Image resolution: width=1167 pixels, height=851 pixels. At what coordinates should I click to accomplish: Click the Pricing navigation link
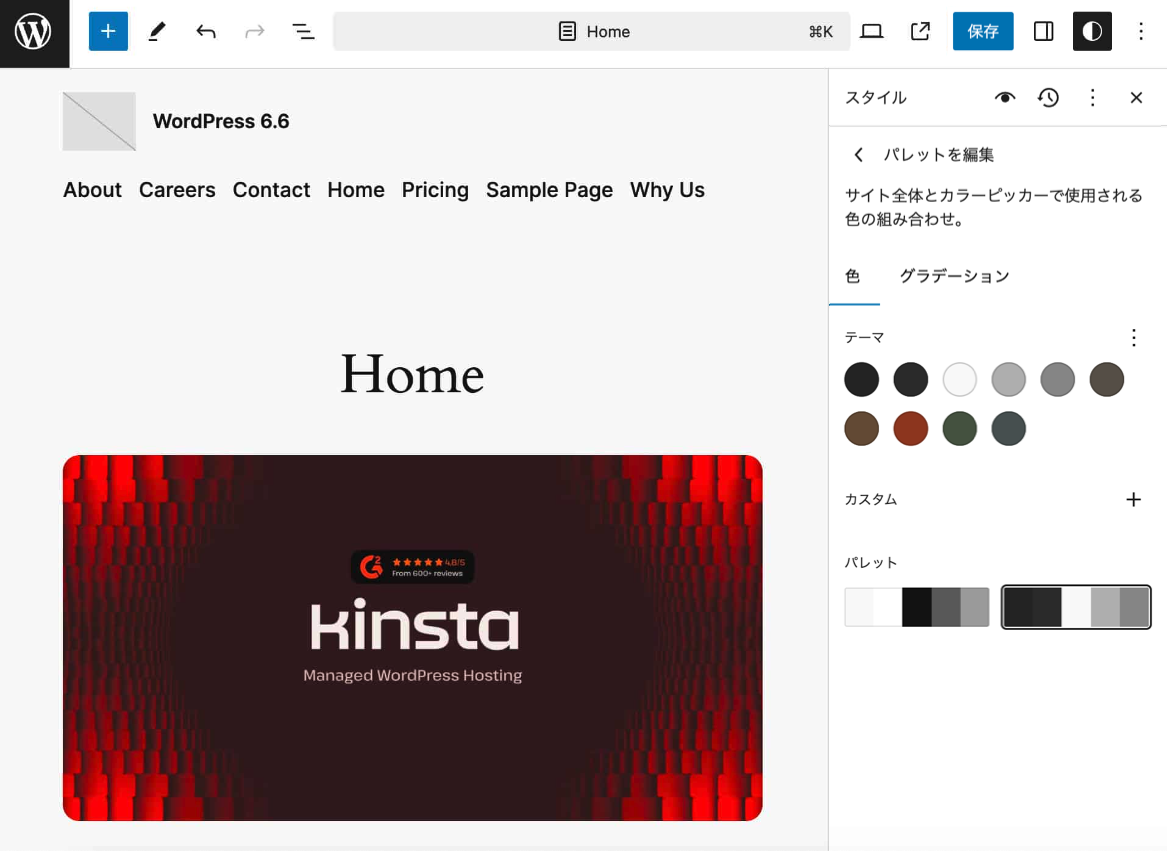[435, 190]
